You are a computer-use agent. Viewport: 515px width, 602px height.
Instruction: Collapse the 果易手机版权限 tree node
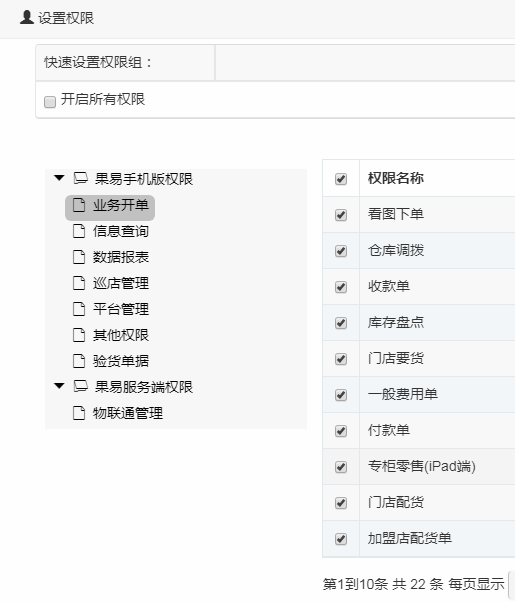(59, 178)
